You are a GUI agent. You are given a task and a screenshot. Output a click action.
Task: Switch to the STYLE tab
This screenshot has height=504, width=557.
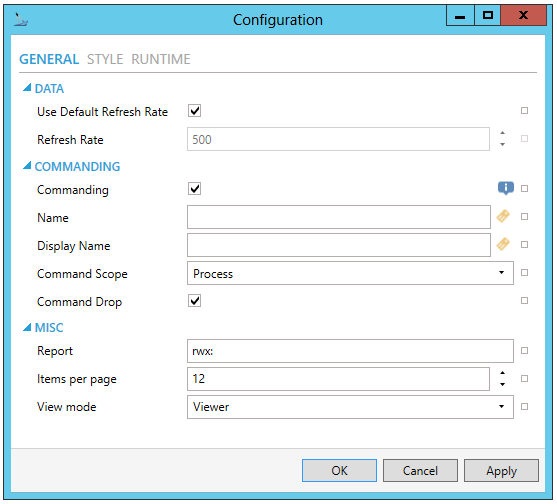(x=105, y=59)
